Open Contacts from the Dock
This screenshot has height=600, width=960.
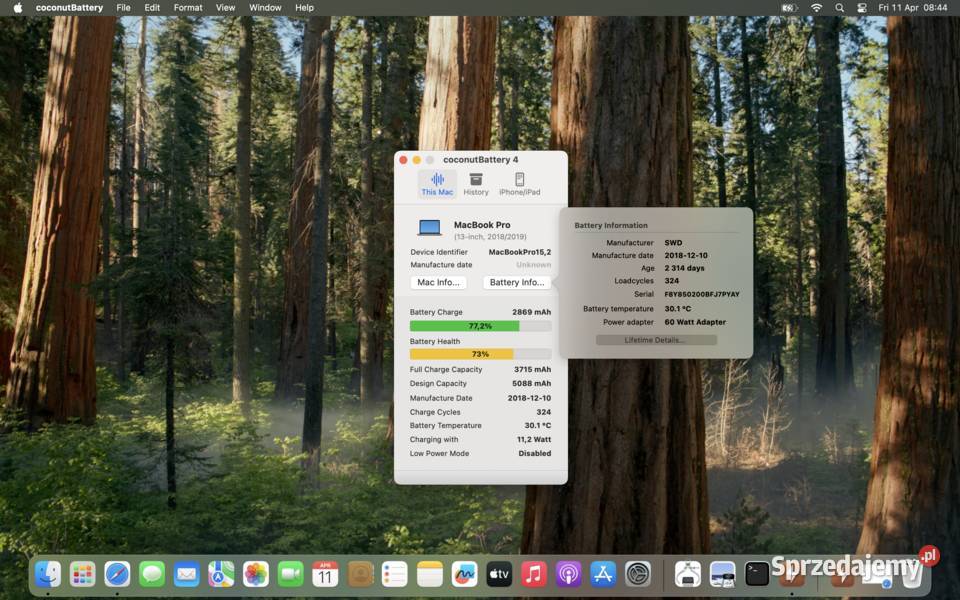coord(360,574)
